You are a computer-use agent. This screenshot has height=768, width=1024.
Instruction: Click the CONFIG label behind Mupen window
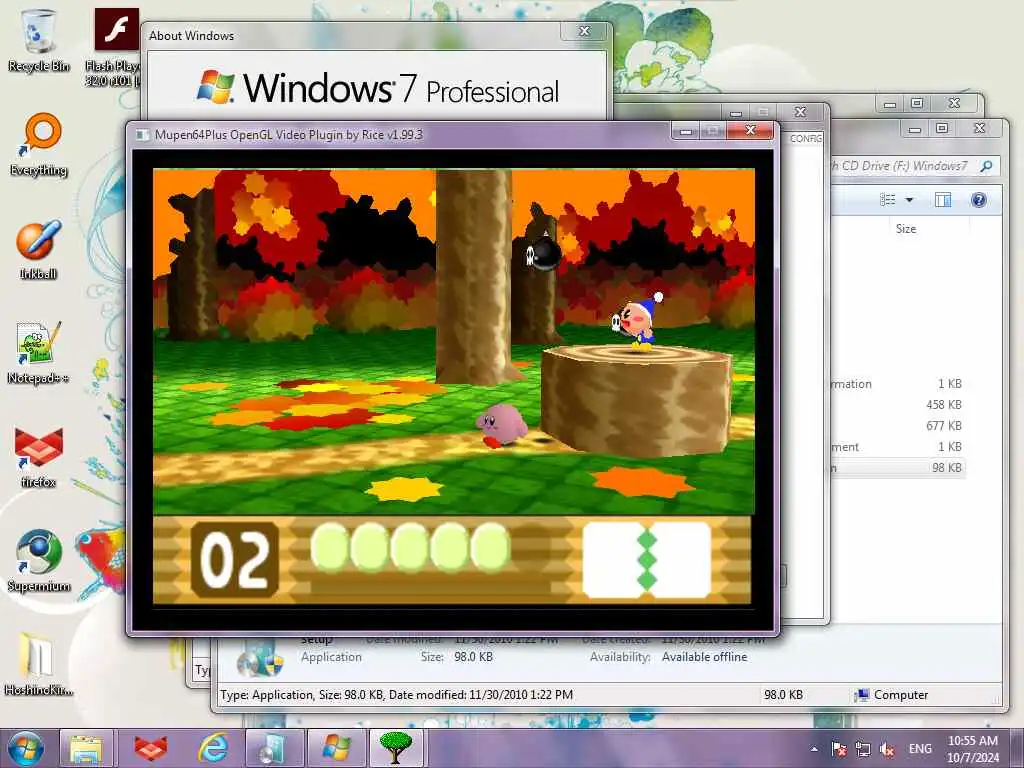805,138
